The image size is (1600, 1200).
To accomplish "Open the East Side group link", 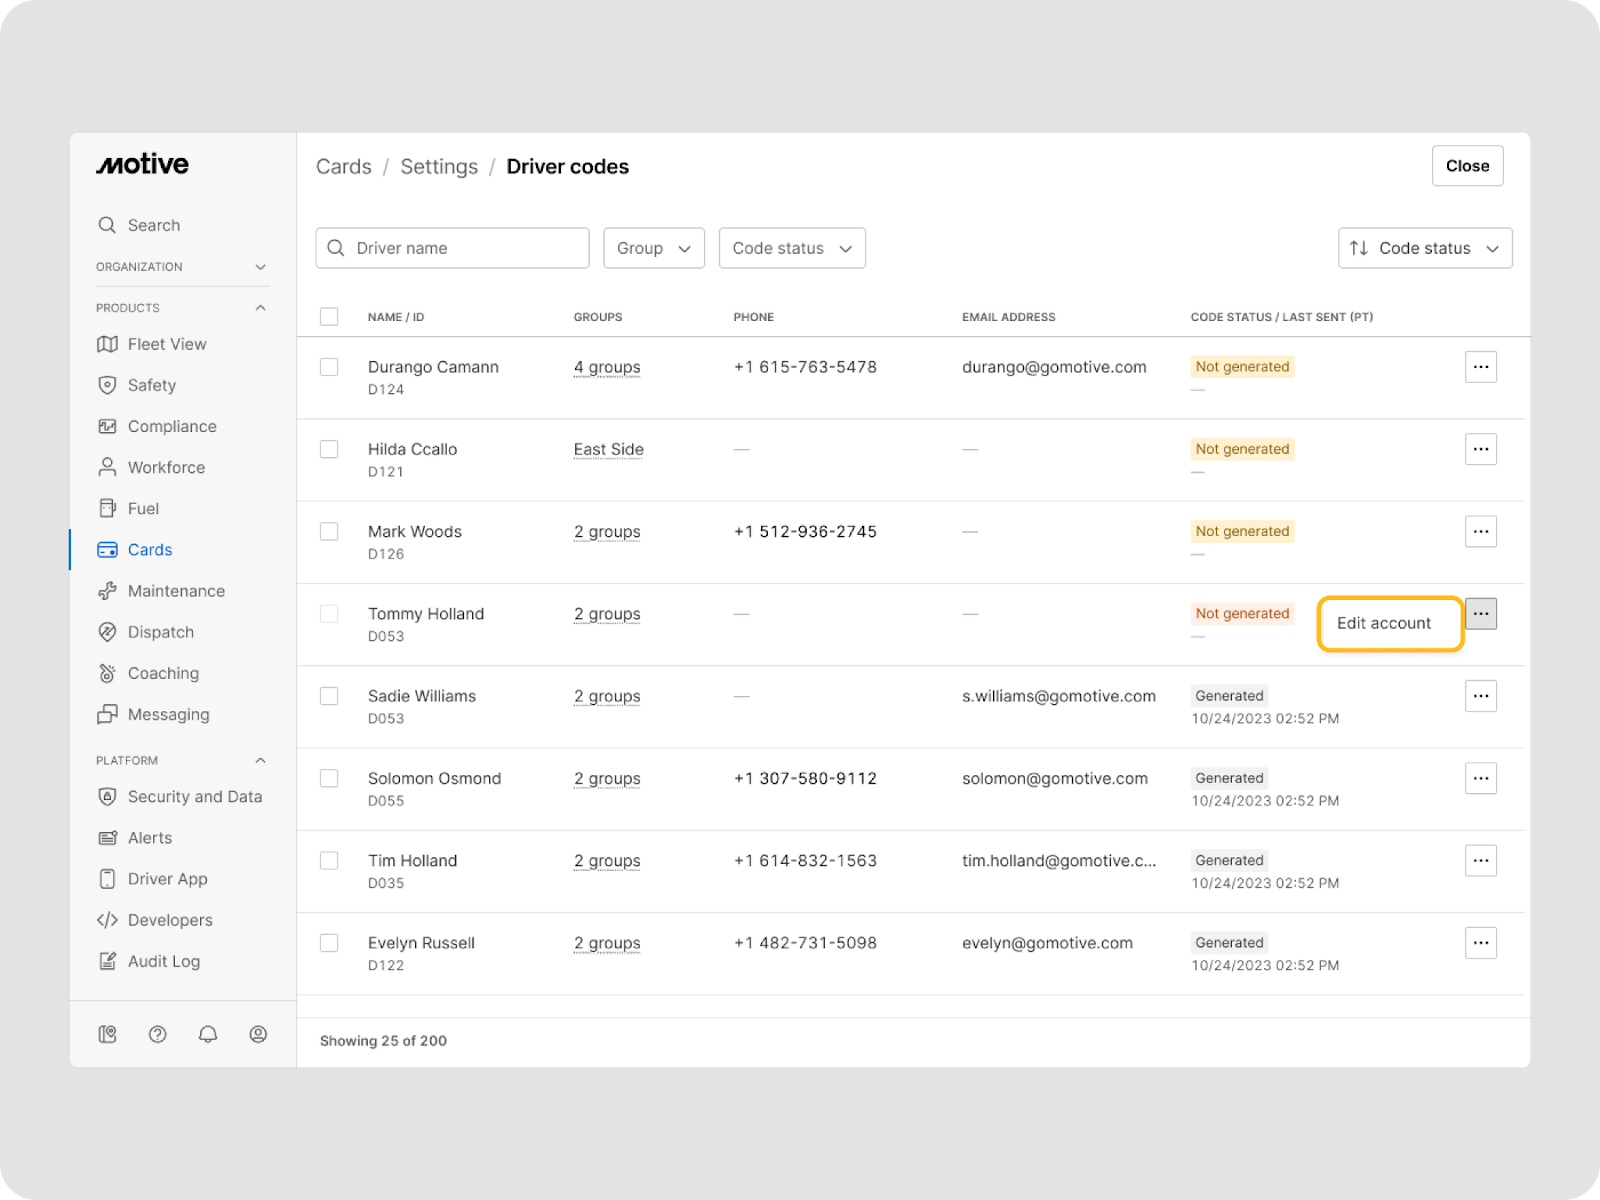I will [608, 449].
